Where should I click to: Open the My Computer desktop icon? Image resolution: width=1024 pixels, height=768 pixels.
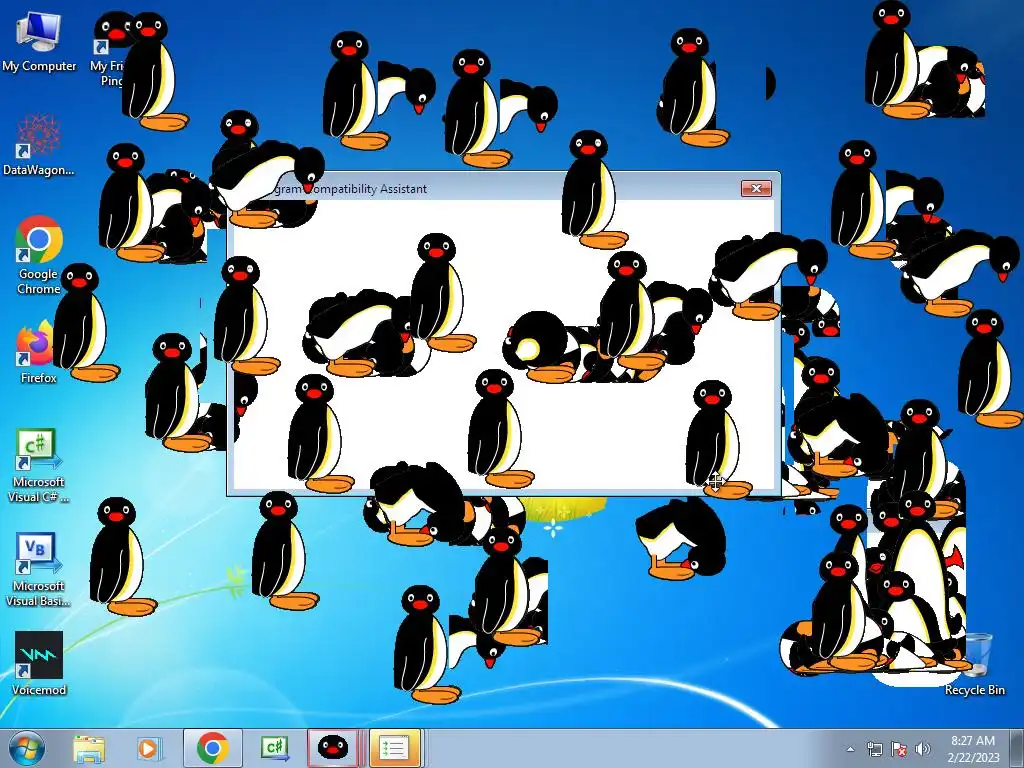[39, 42]
